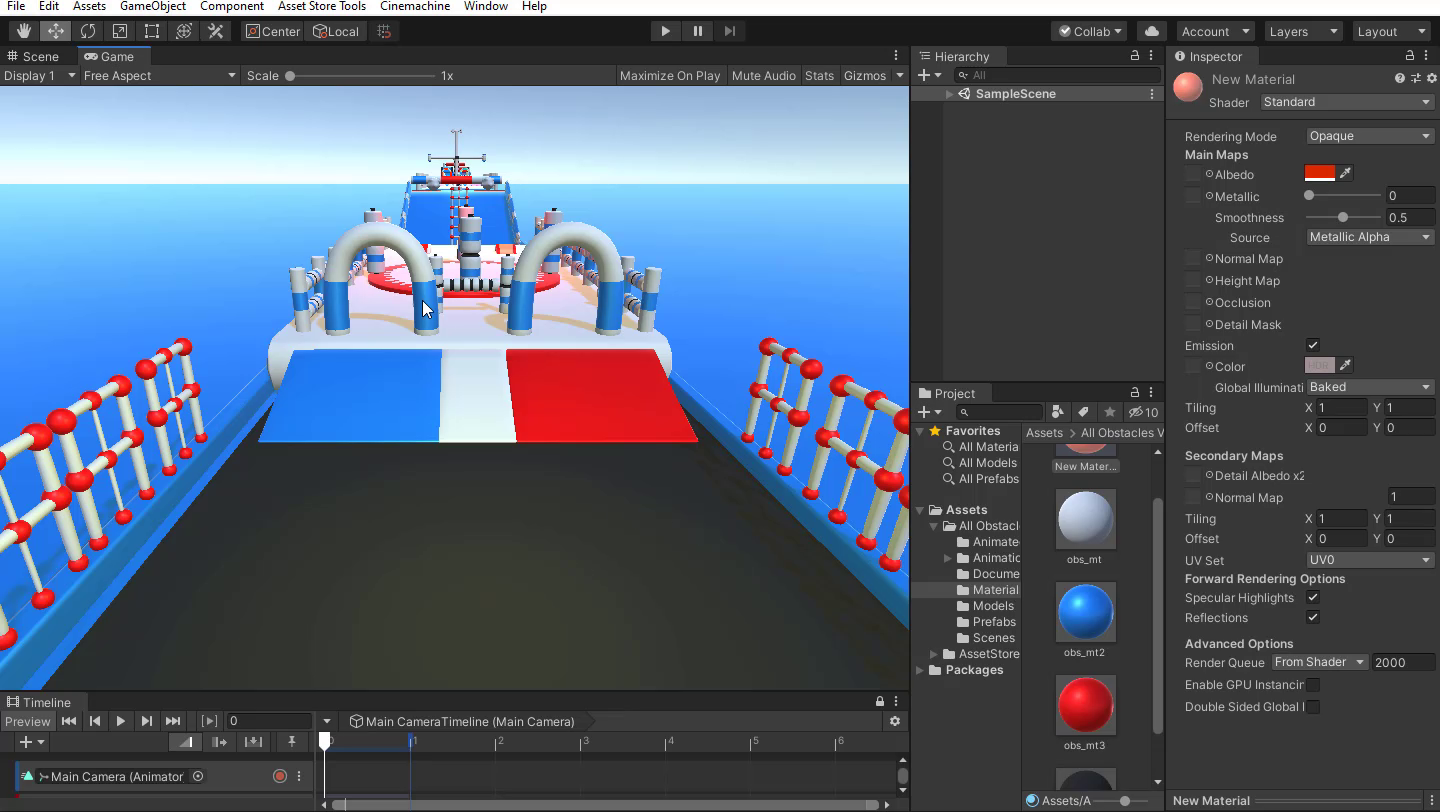Open material help reference icon in Inspector
This screenshot has height=812, width=1440.
1399,78
